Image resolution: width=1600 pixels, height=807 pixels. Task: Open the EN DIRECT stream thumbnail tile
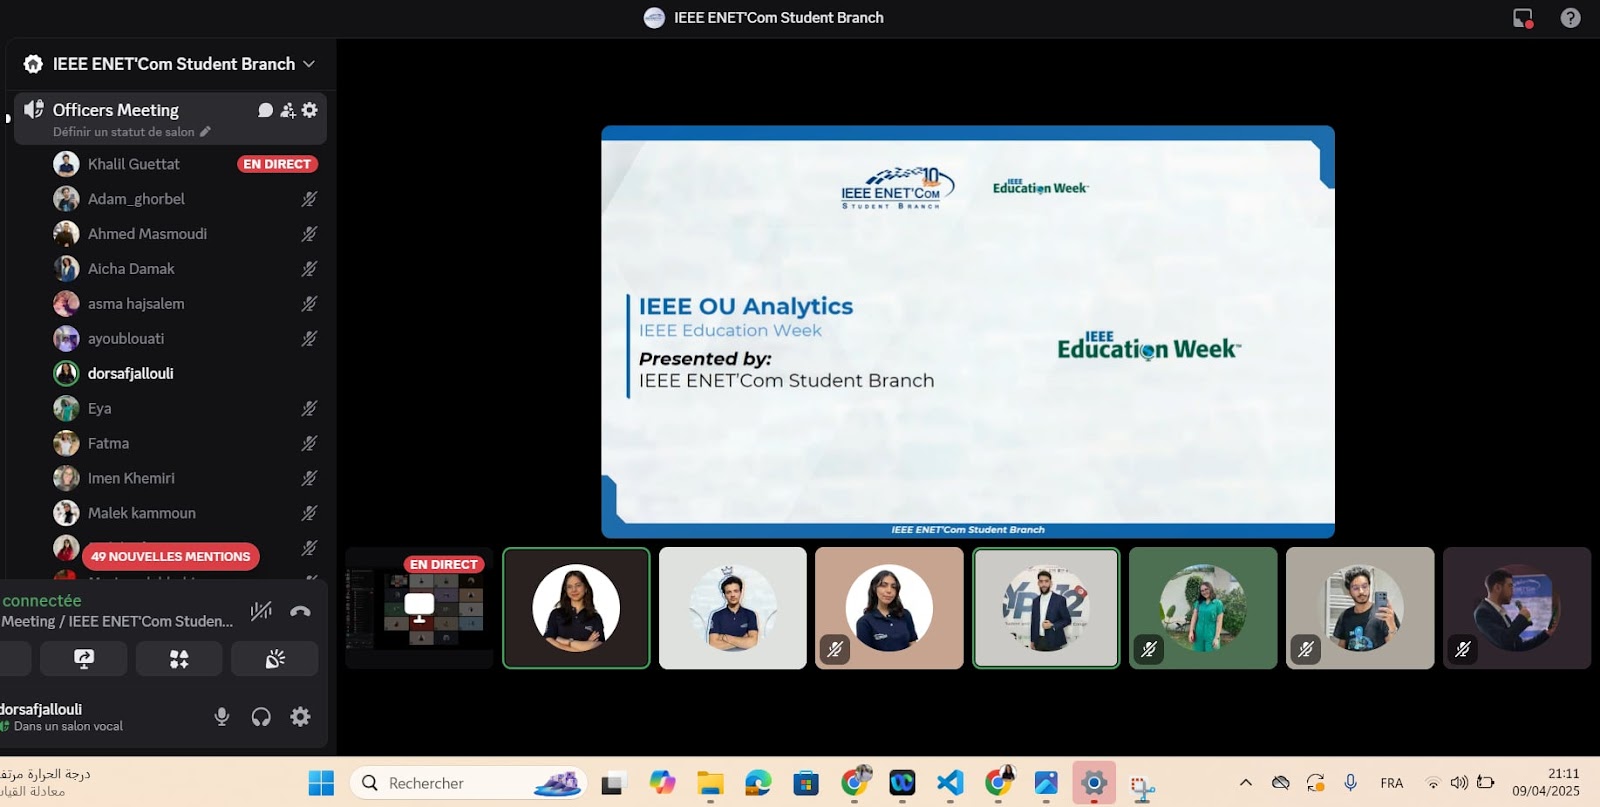click(x=419, y=608)
